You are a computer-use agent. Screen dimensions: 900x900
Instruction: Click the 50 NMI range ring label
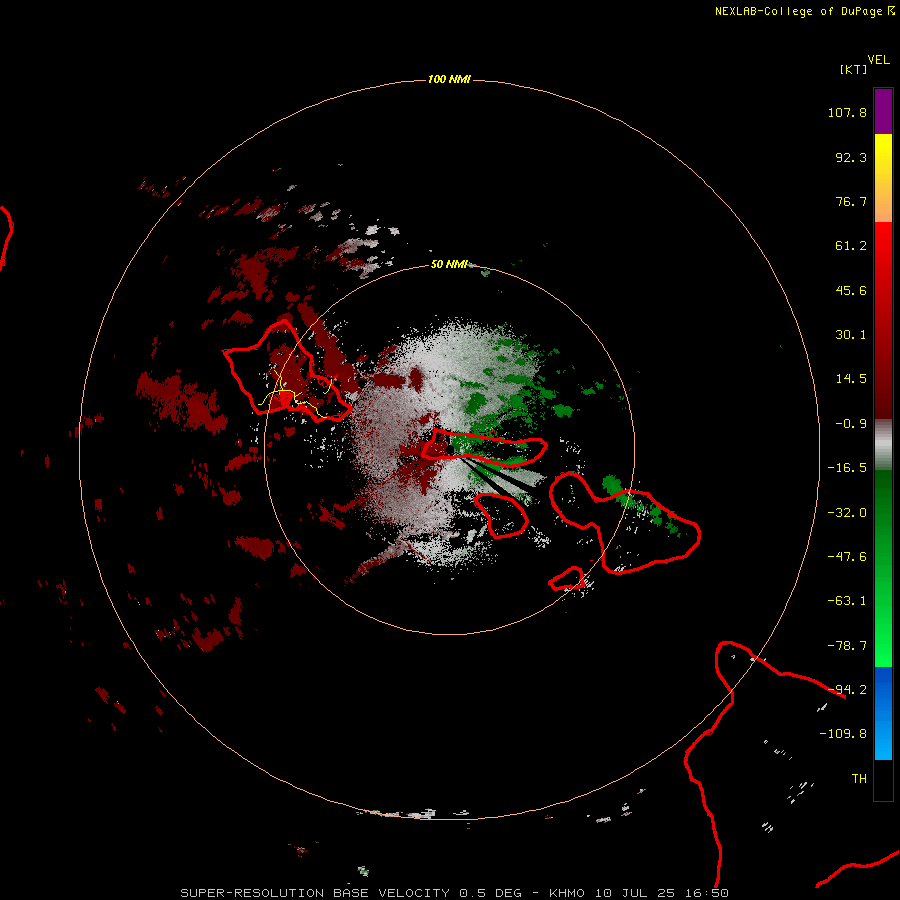point(449,264)
